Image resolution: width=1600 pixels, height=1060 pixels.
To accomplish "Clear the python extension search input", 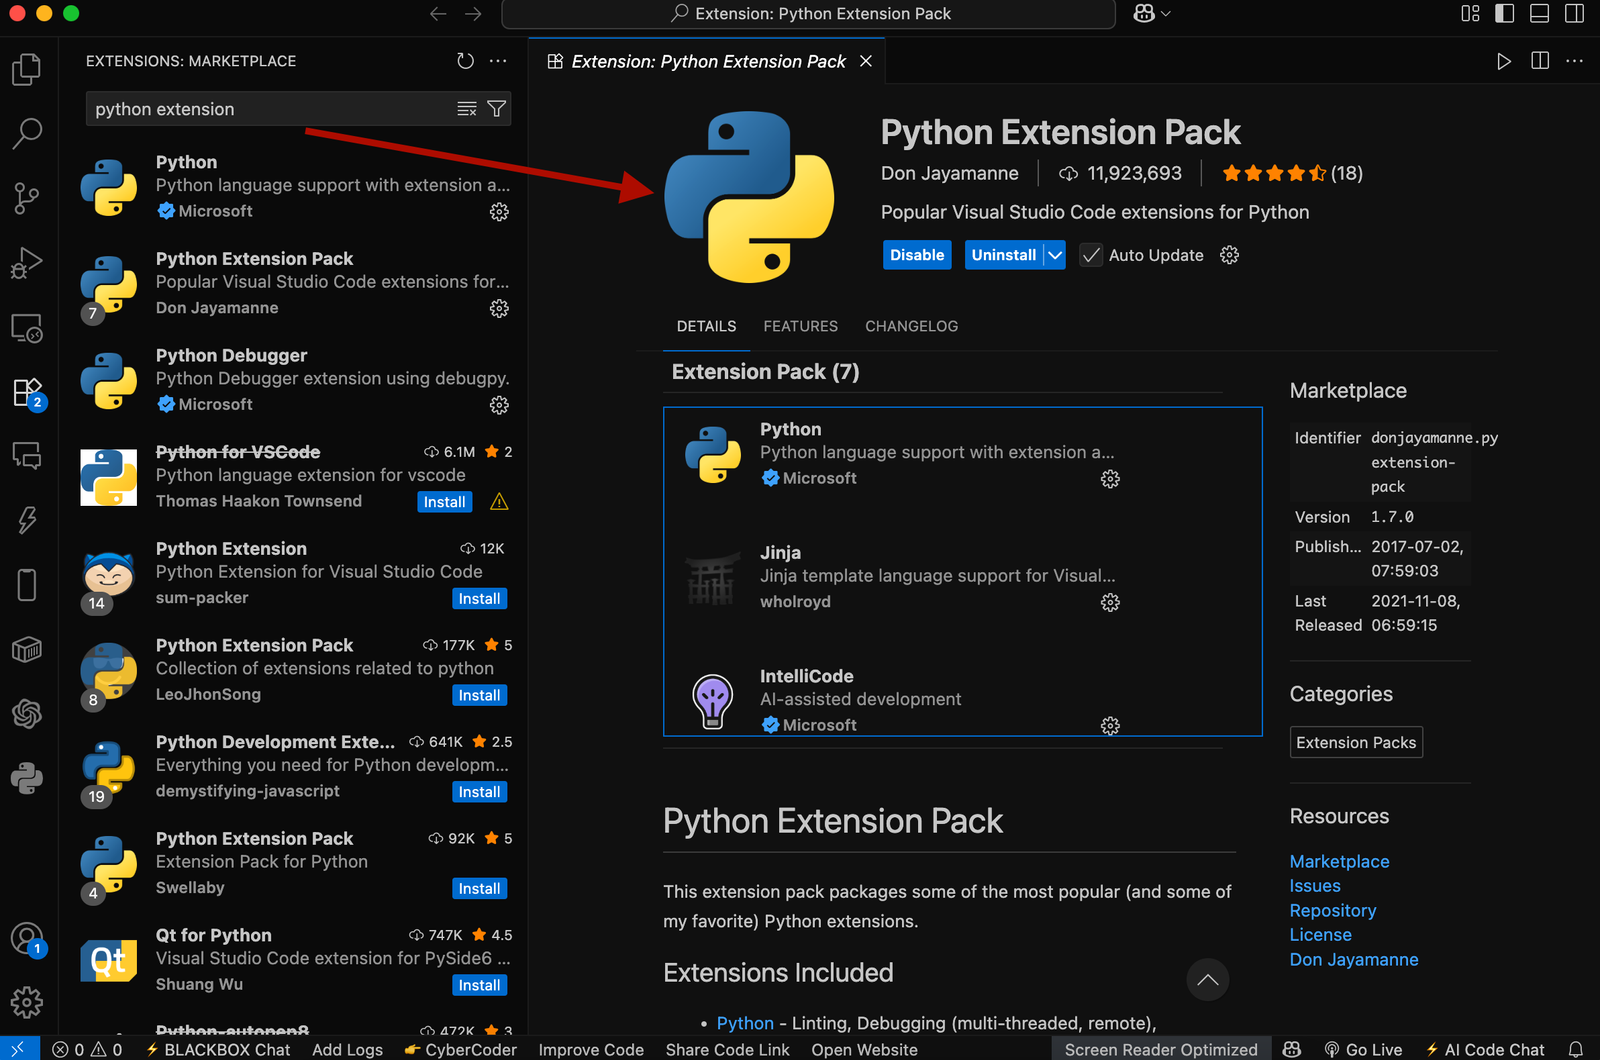I will (x=466, y=108).
